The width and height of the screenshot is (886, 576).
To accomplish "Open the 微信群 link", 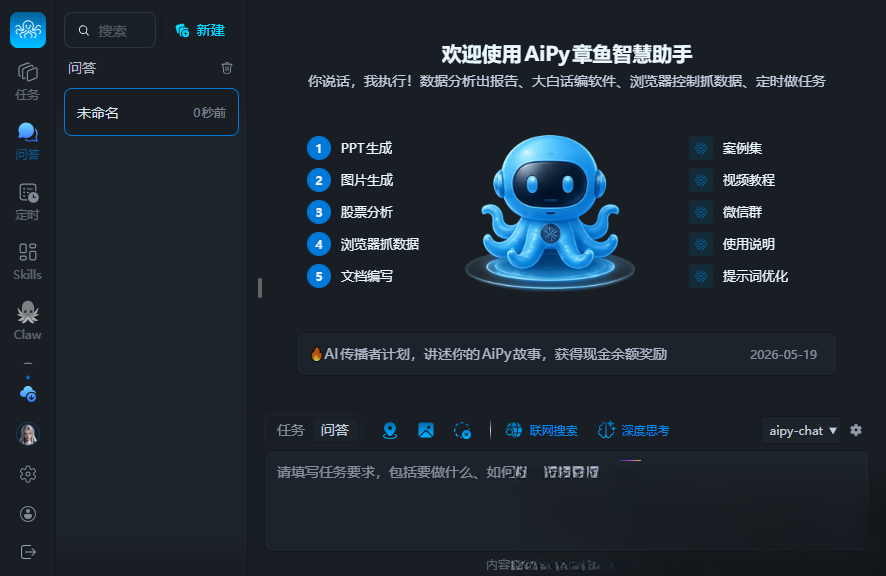I will pyautogui.click(x=742, y=212).
